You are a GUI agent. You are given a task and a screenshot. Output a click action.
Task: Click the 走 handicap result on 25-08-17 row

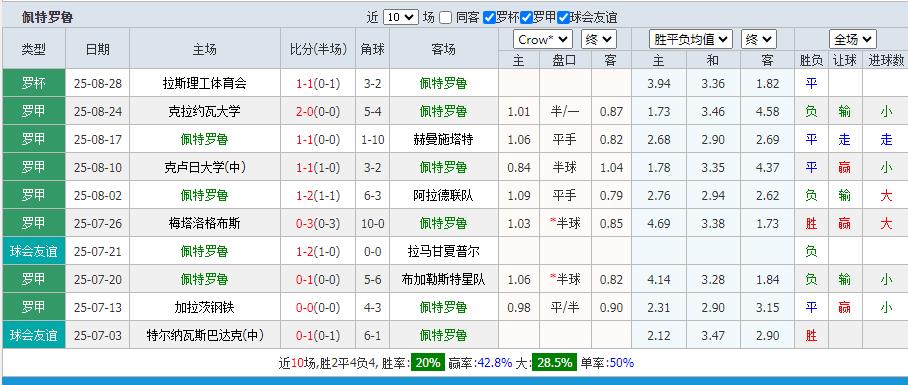coord(844,140)
